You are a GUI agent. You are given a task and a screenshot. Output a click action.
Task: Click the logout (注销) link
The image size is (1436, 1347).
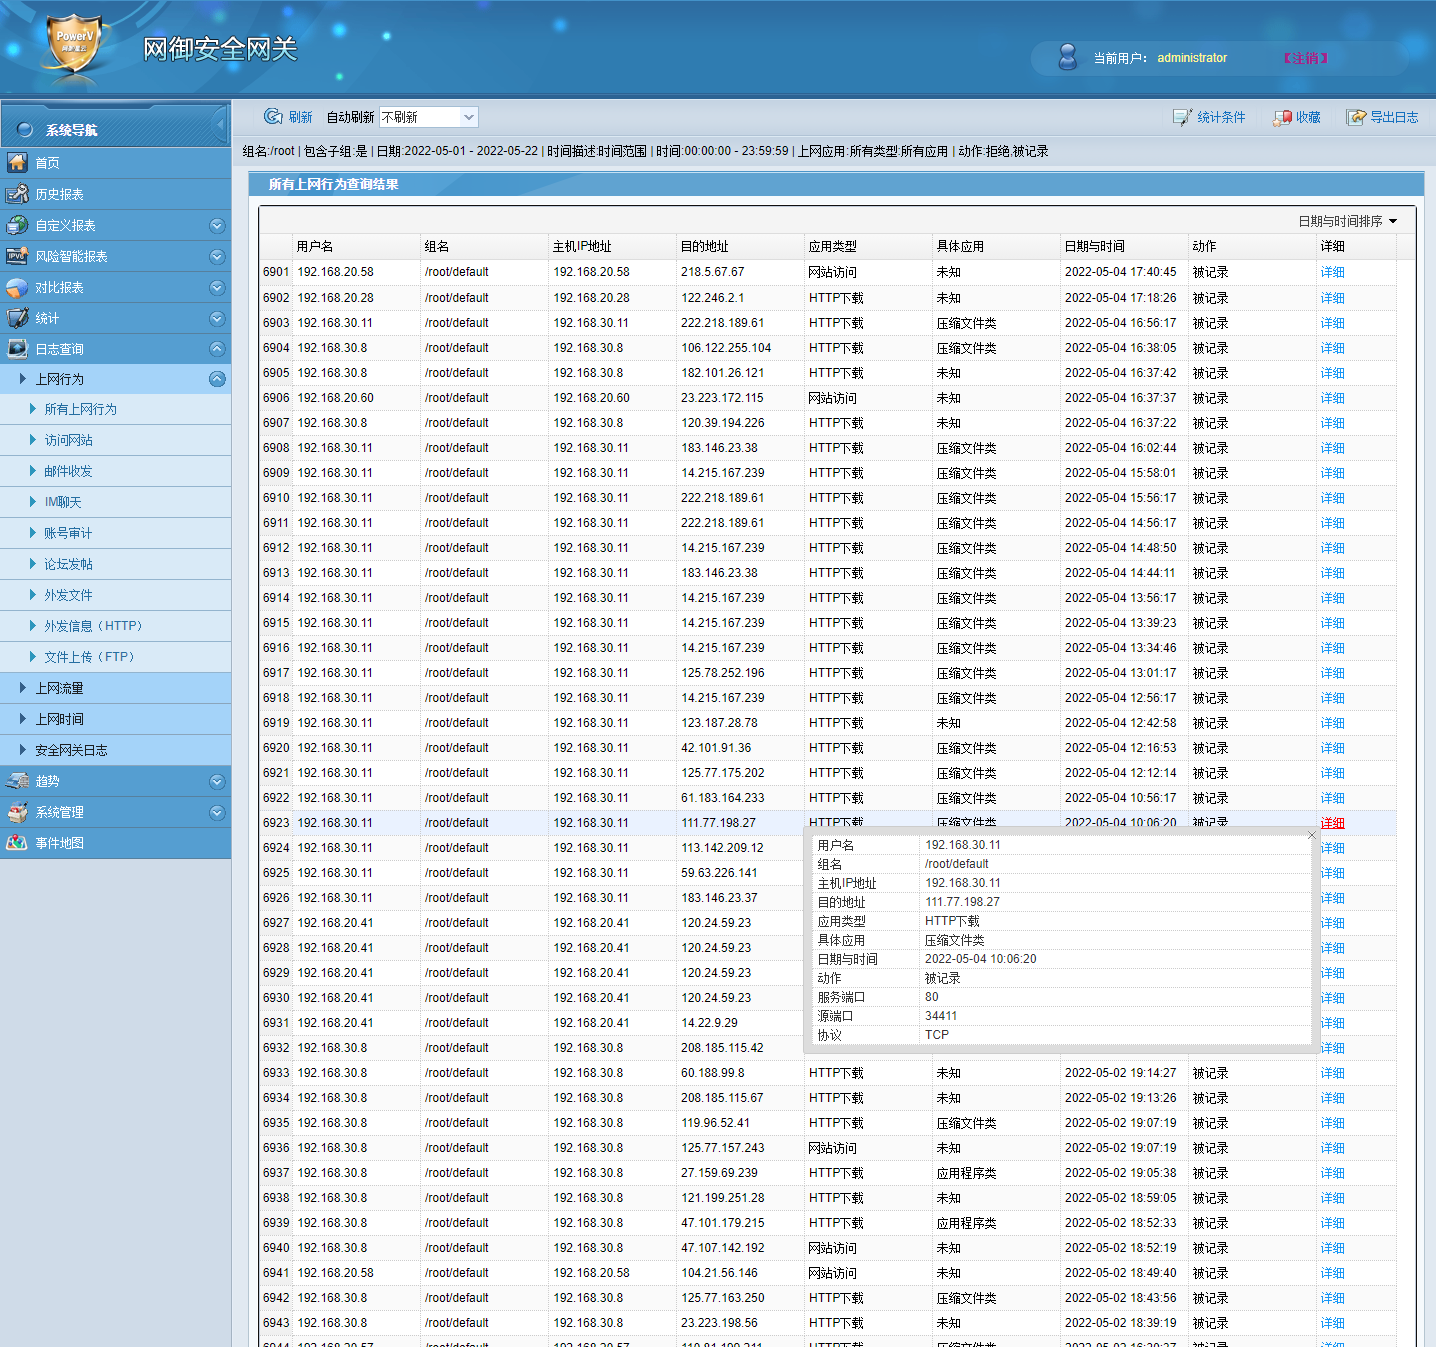click(1305, 58)
